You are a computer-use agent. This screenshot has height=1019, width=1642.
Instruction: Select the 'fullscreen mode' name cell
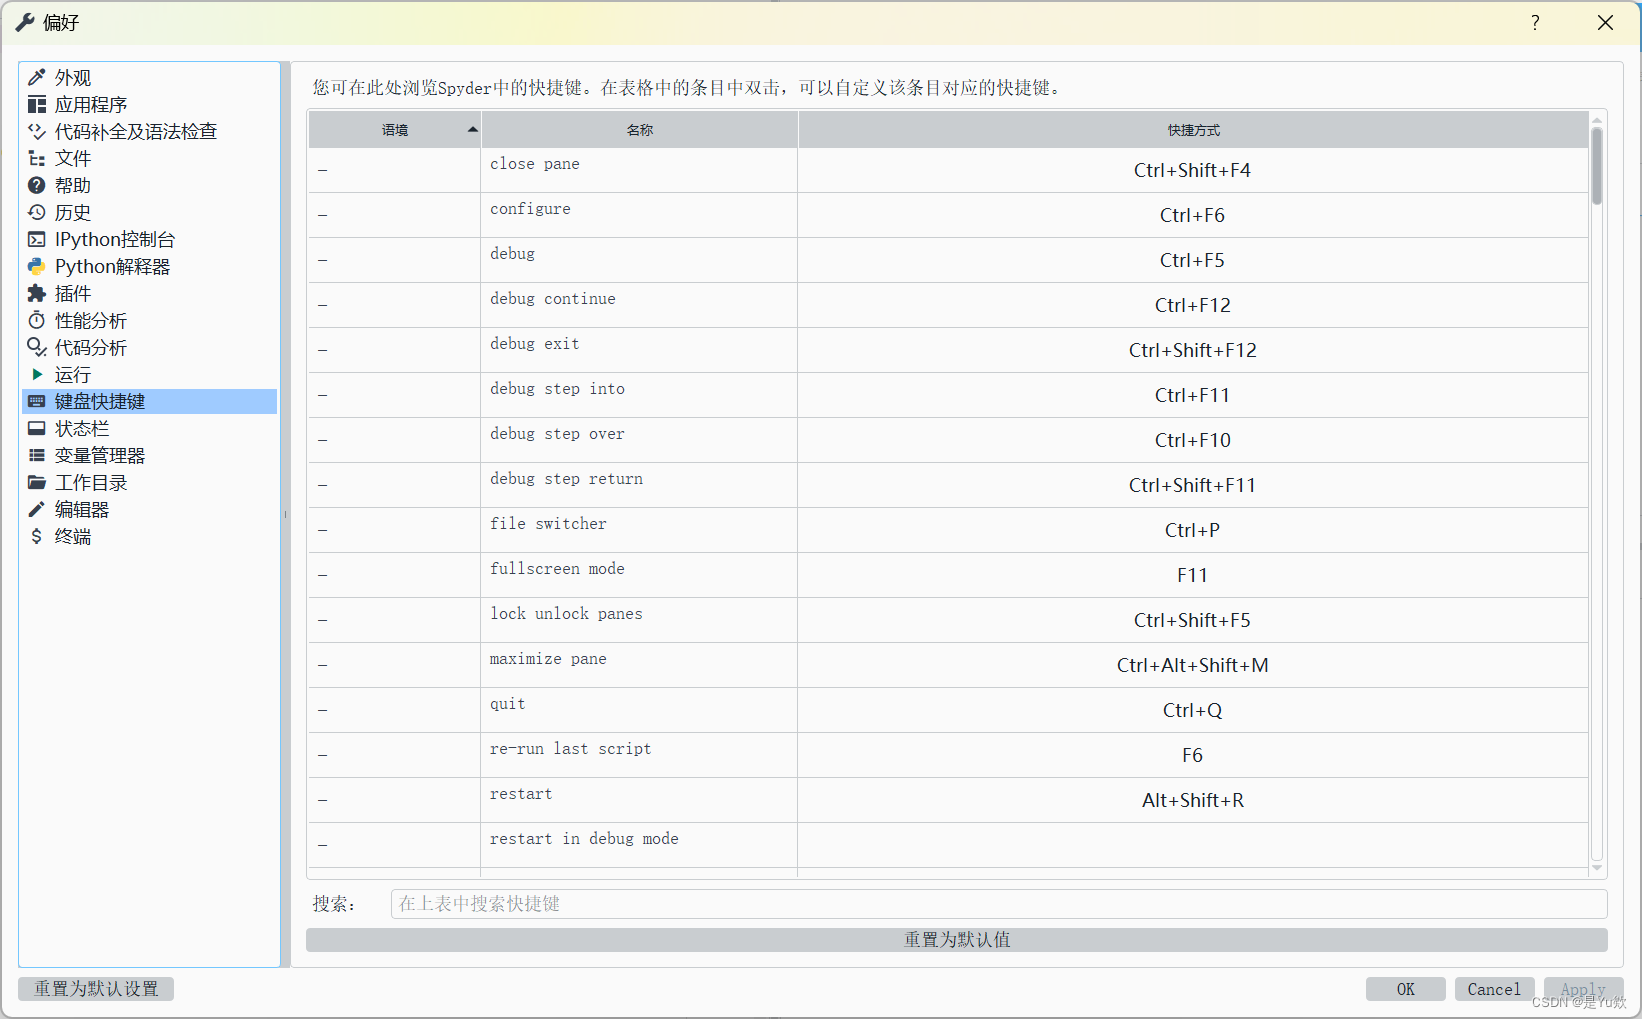click(639, 575)
